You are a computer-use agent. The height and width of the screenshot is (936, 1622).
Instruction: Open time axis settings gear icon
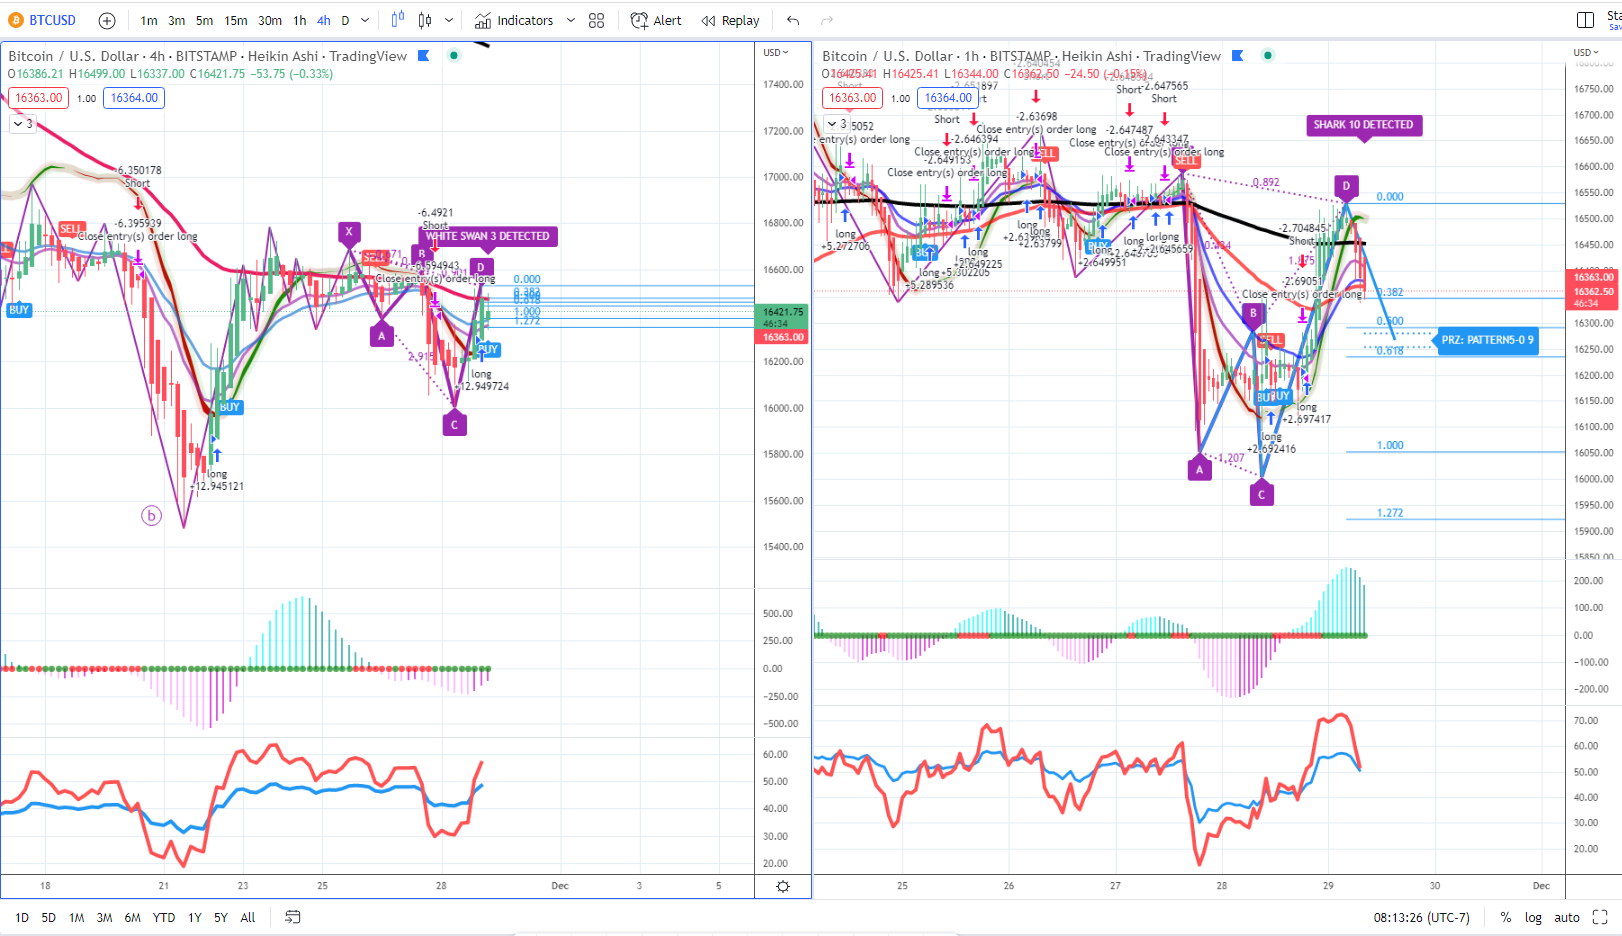coord(783,887)
